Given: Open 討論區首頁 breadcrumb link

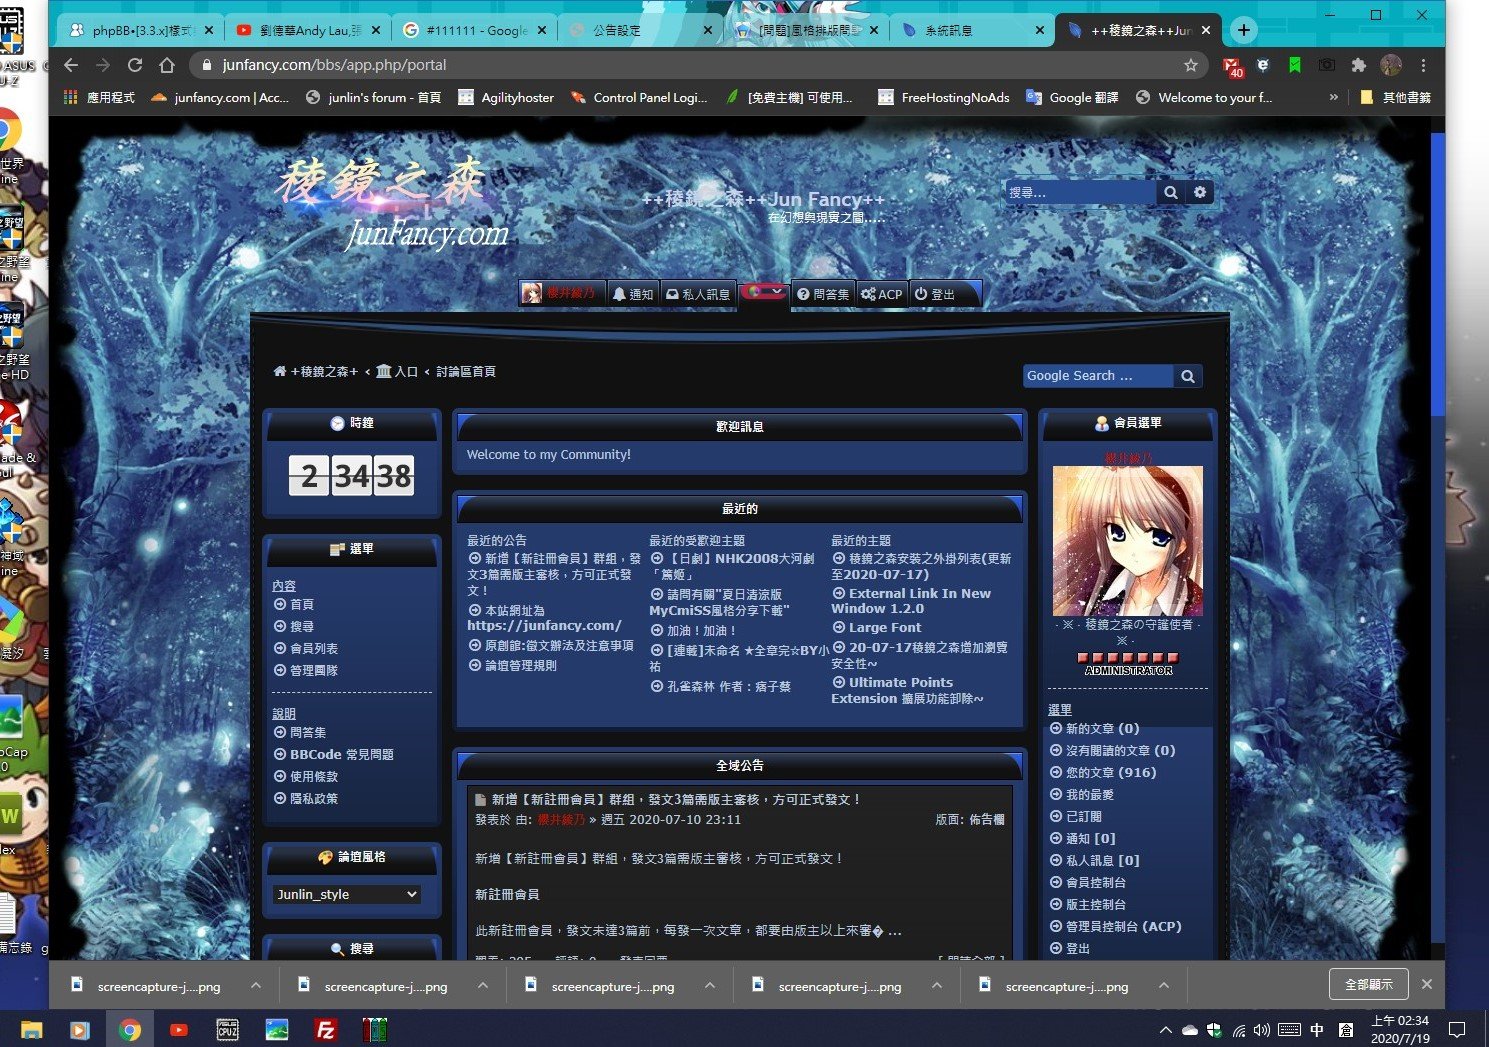Looking at the screenshot, I should pyautogui.click(x=466, y=372).
